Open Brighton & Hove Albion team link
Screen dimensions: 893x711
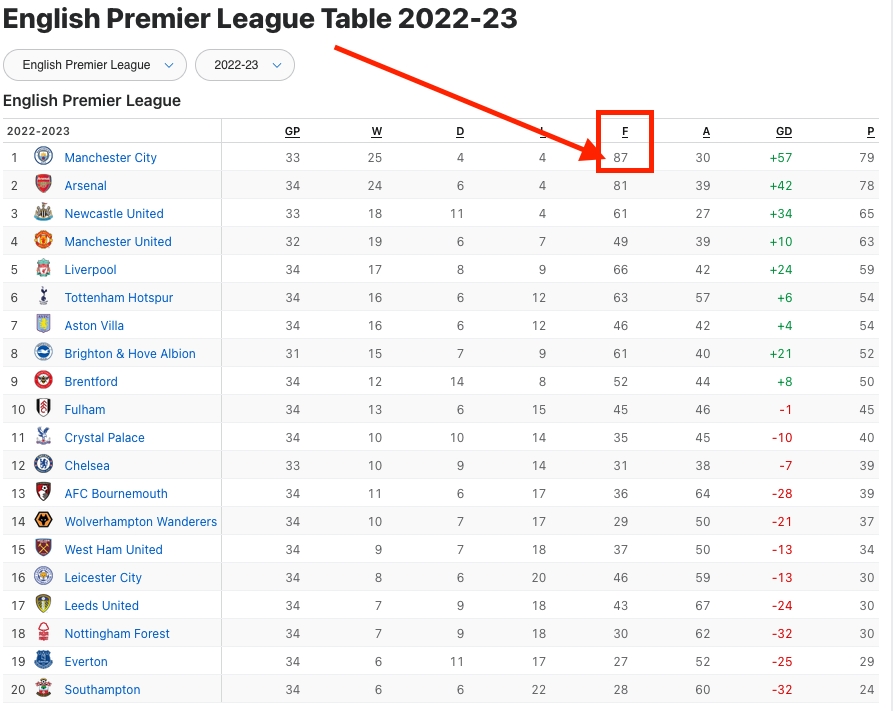(x=130, y=353)
